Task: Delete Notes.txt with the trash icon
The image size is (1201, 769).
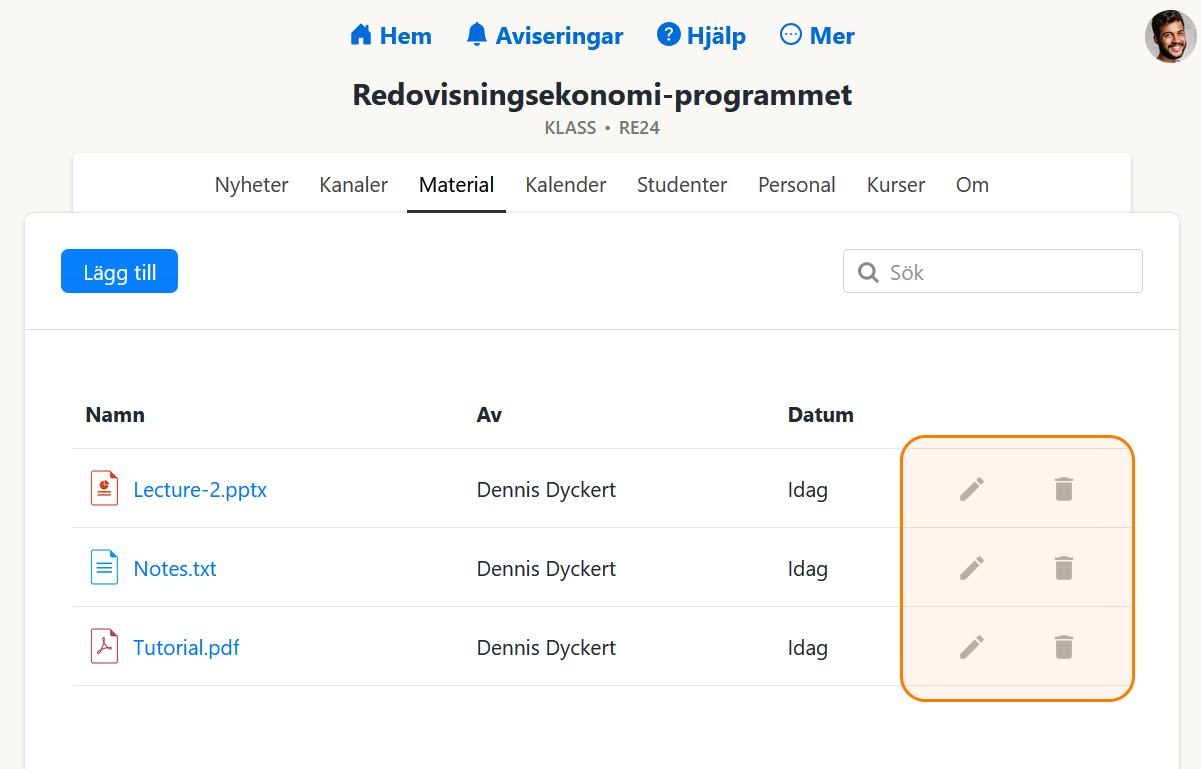Action: [1063, 567]
